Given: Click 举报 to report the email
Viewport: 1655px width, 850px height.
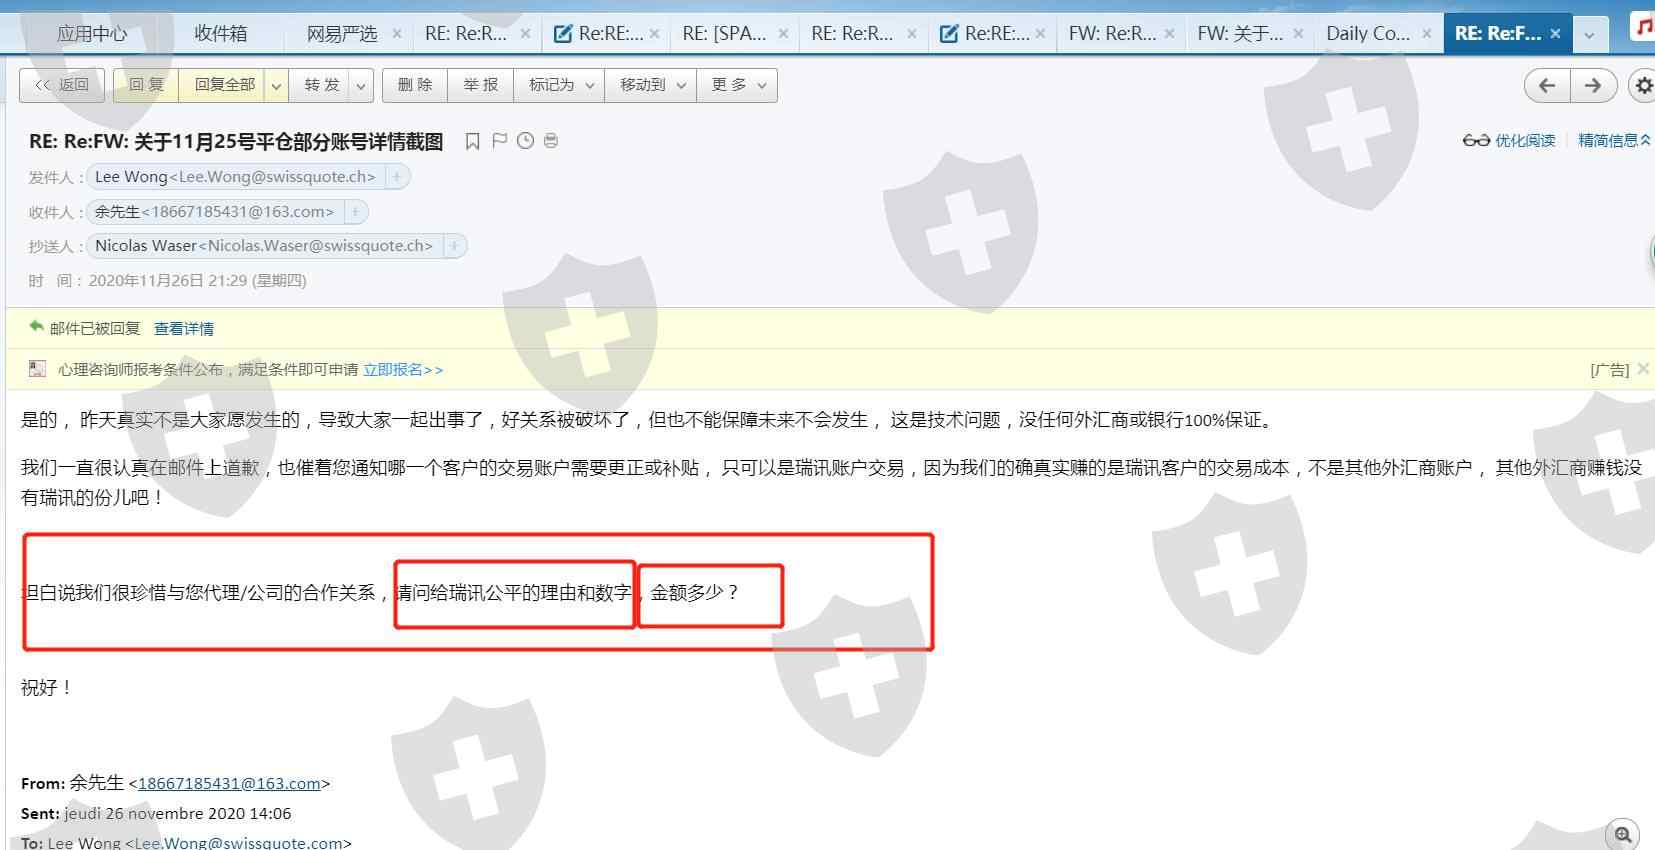Looking at the screenshot, I should [481, 86].
